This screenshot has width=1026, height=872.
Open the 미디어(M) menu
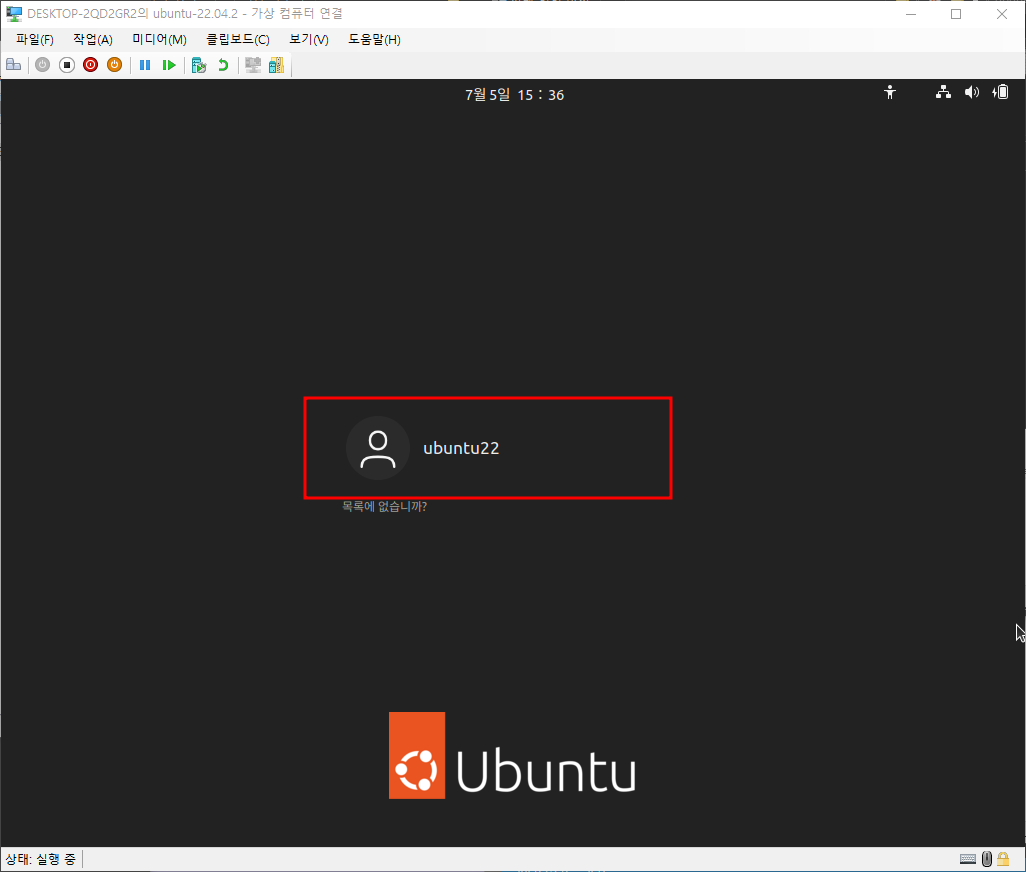point(160,39)
